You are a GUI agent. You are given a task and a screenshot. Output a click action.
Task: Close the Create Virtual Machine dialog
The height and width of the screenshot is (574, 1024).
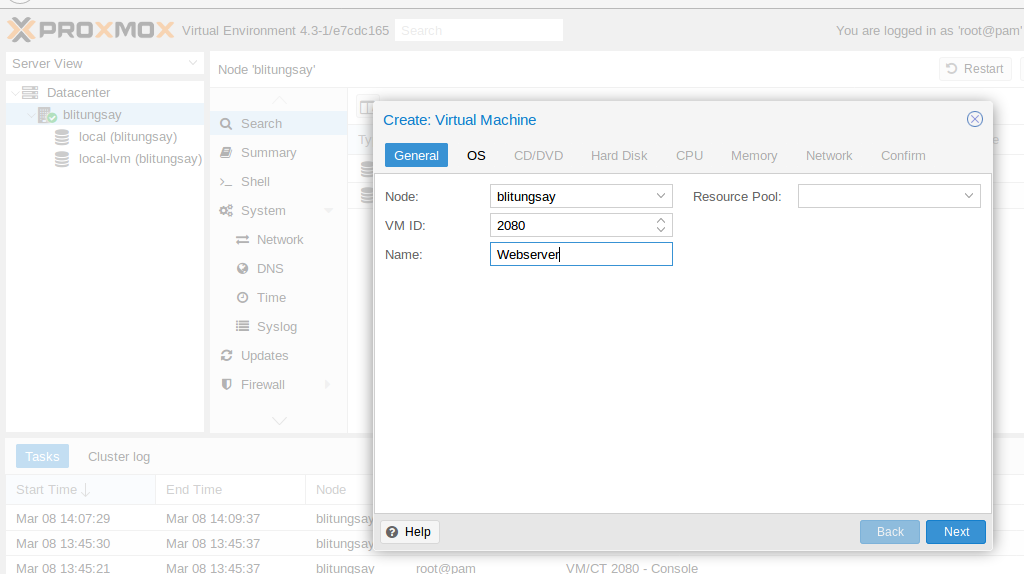pos(974,119)
